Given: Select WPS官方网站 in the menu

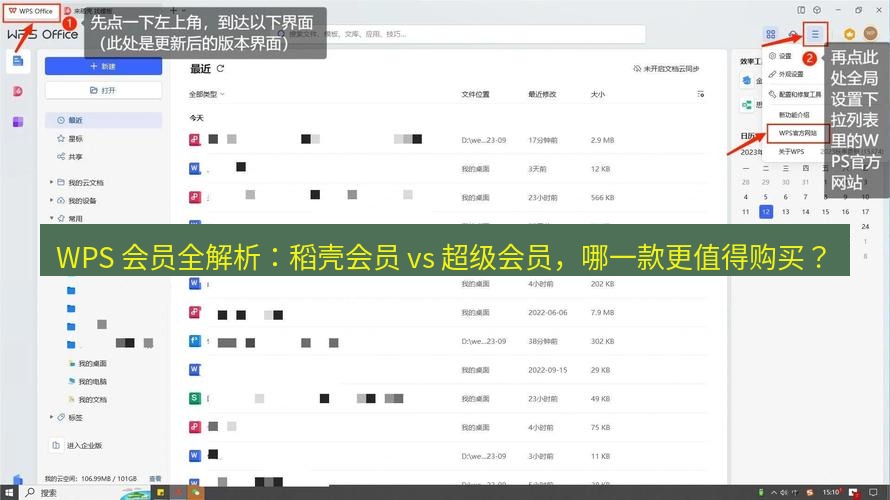Looking at the screenshot, I should tap(797, 133).
